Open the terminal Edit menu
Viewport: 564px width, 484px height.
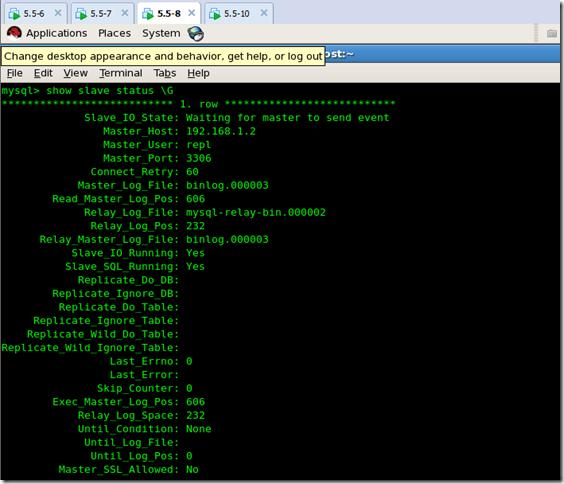click(x=43, y=73)
